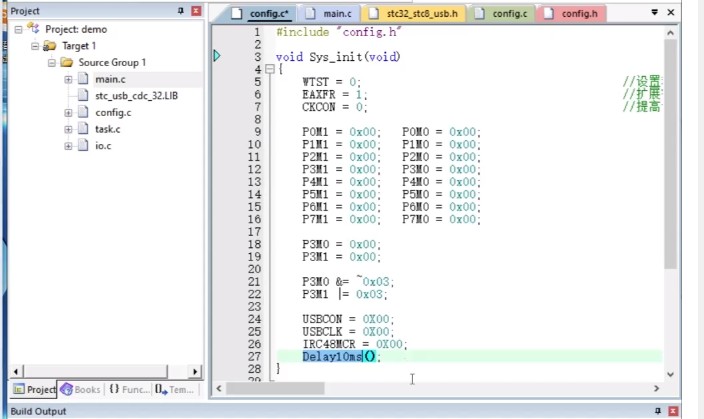Click the Project panel scroll right arrow
This screenshot has height=419, width=704.
(195, 371)
